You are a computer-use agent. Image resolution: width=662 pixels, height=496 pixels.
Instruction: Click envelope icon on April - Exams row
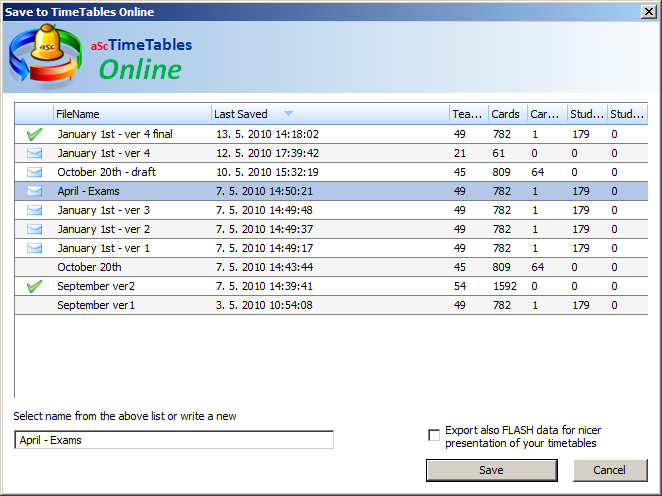(35, 191)
